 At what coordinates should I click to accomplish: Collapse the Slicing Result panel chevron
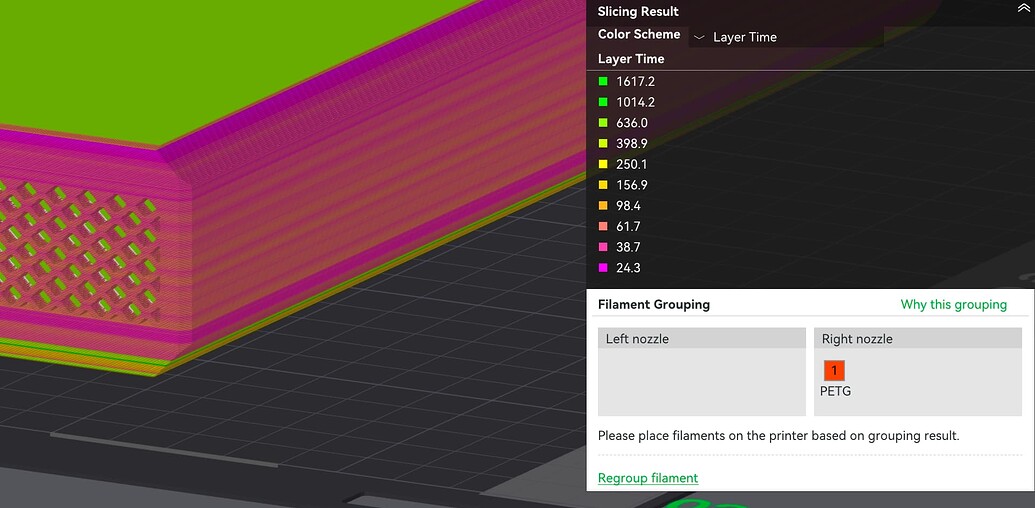coord(1024,8)
